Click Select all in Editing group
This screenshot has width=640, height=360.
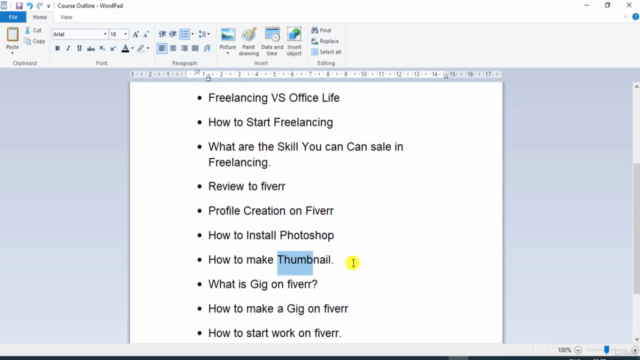click(x=326, y=52)
